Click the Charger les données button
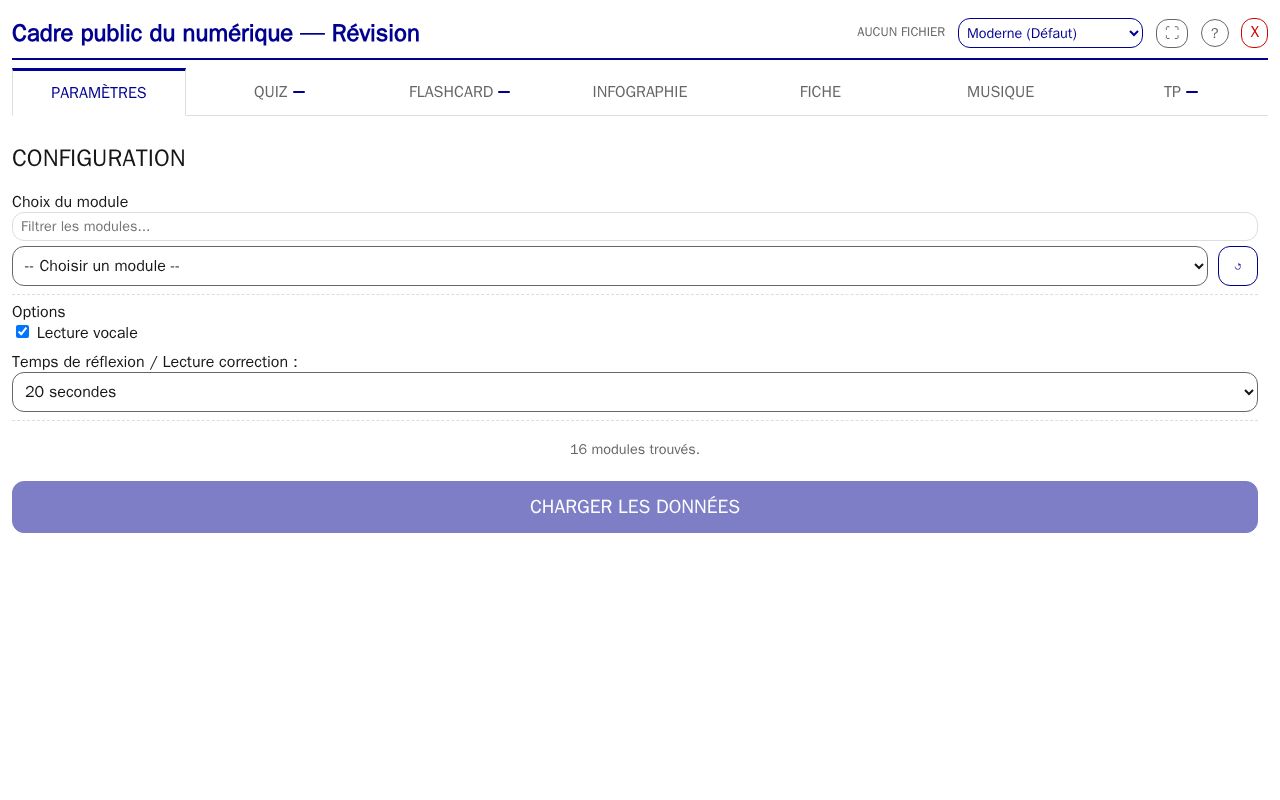1280x800 pixels. [x=635, y=507]
